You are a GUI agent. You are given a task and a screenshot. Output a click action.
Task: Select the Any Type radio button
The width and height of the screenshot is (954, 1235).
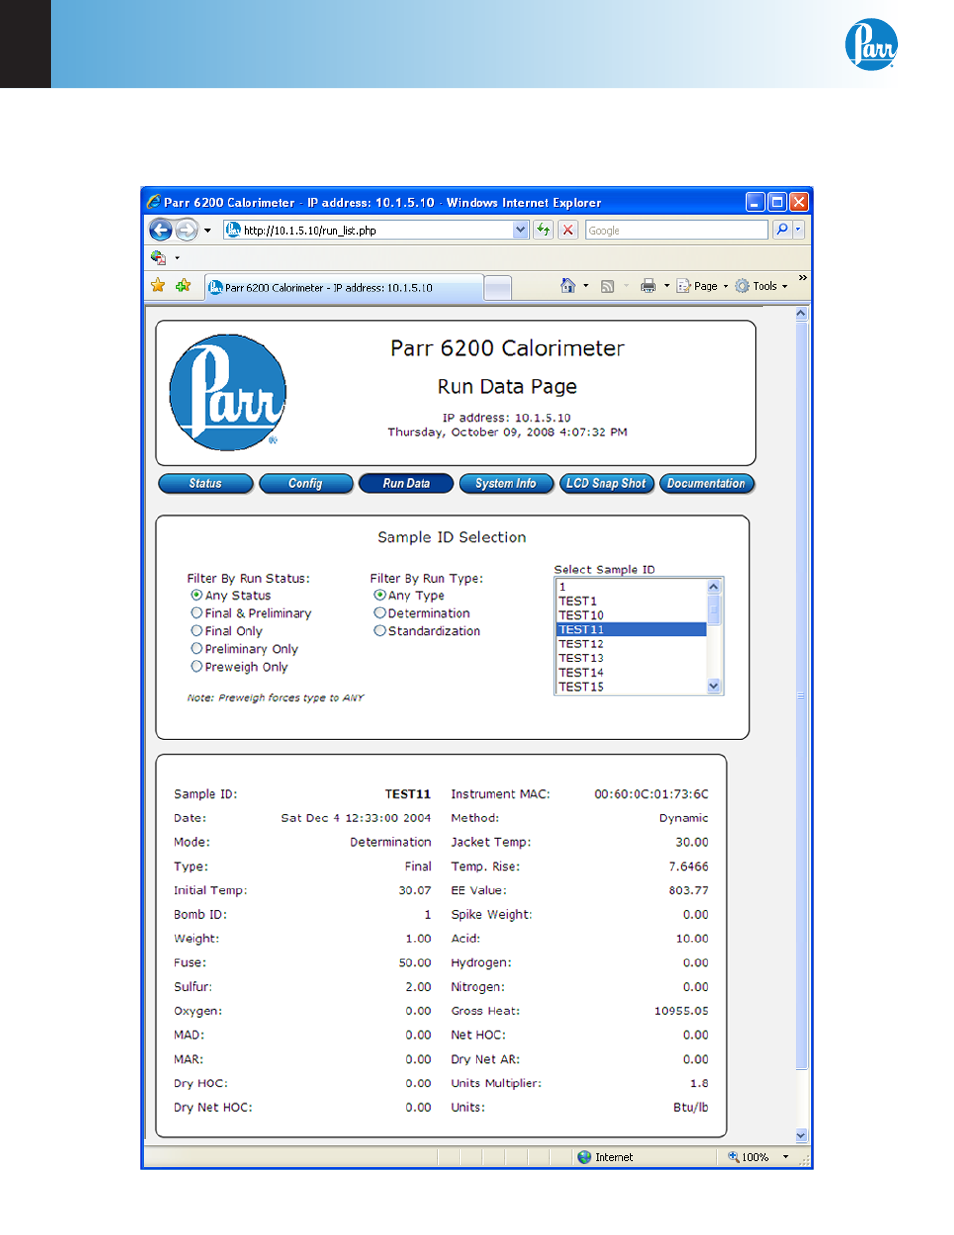380,595
